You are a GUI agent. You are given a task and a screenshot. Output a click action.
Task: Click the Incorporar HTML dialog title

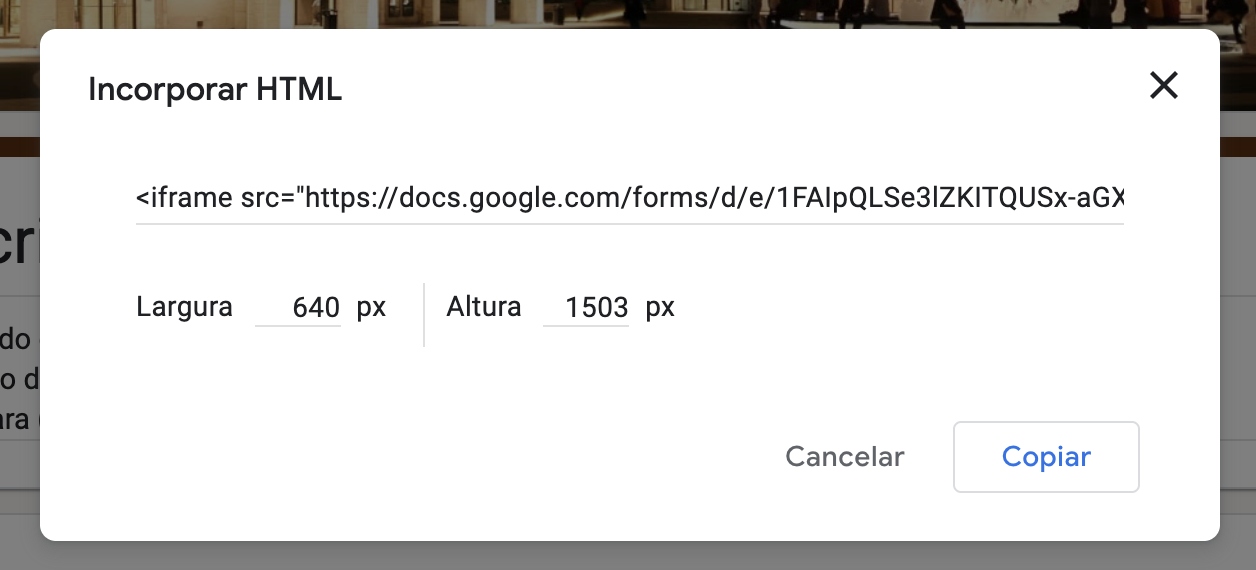[215, 89]
